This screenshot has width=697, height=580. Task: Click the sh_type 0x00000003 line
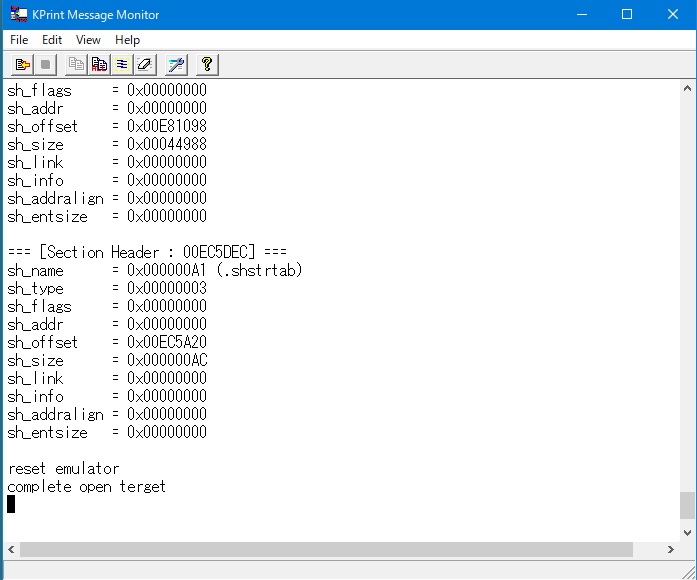pyautogui.click(x=107, y=288)
